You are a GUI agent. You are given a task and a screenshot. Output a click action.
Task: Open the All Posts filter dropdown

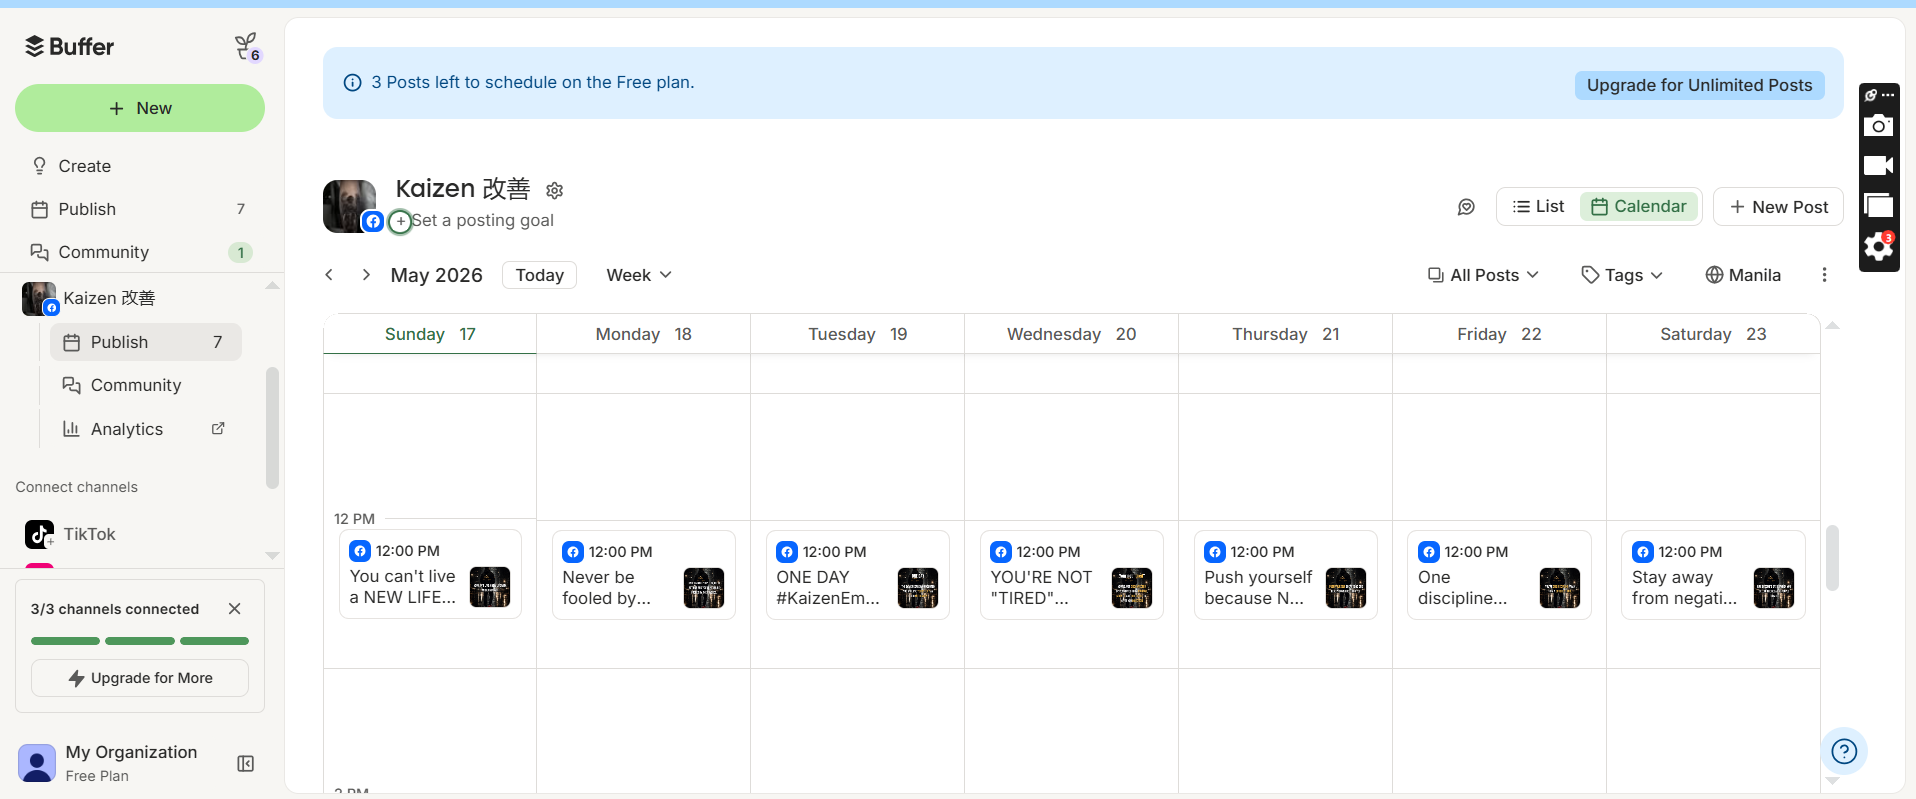pos(1483,275)
